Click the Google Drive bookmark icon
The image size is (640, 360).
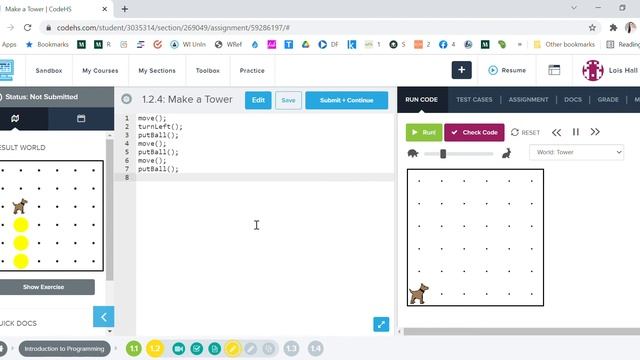pos(305,44)
